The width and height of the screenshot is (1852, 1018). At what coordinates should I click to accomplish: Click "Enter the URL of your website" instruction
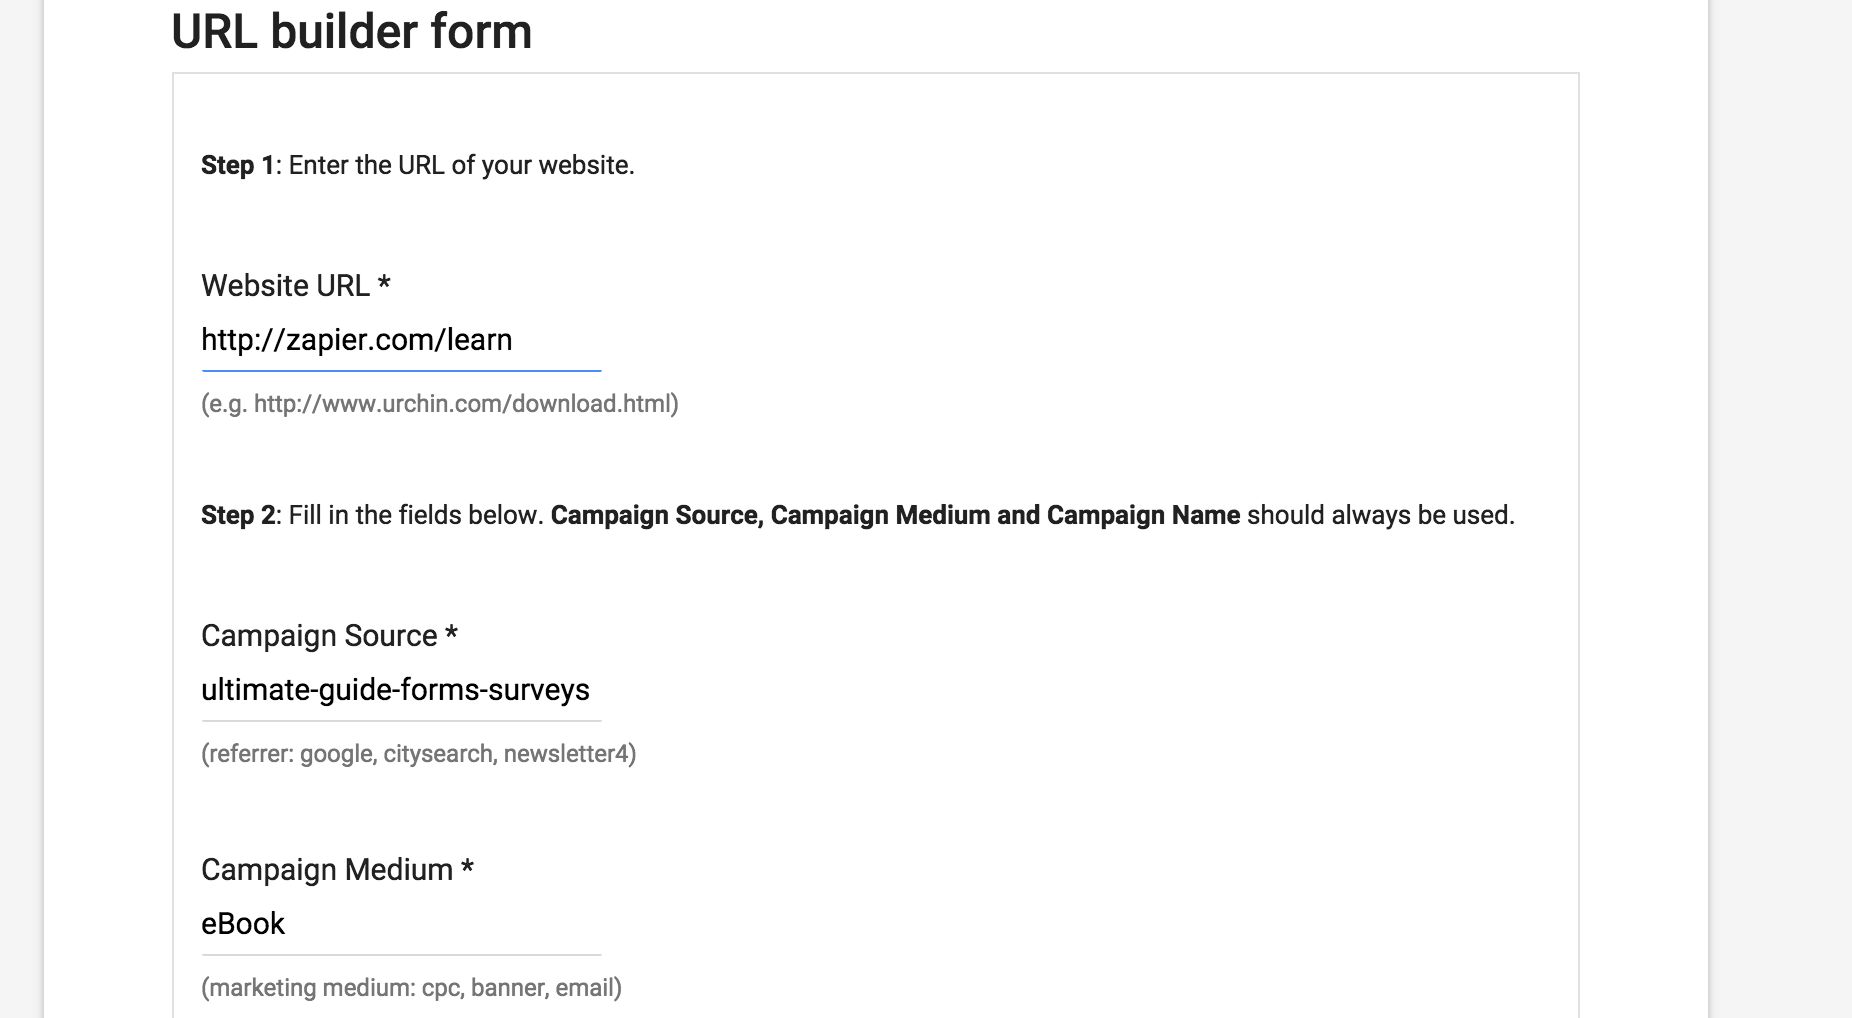click(x=461, y=165)
